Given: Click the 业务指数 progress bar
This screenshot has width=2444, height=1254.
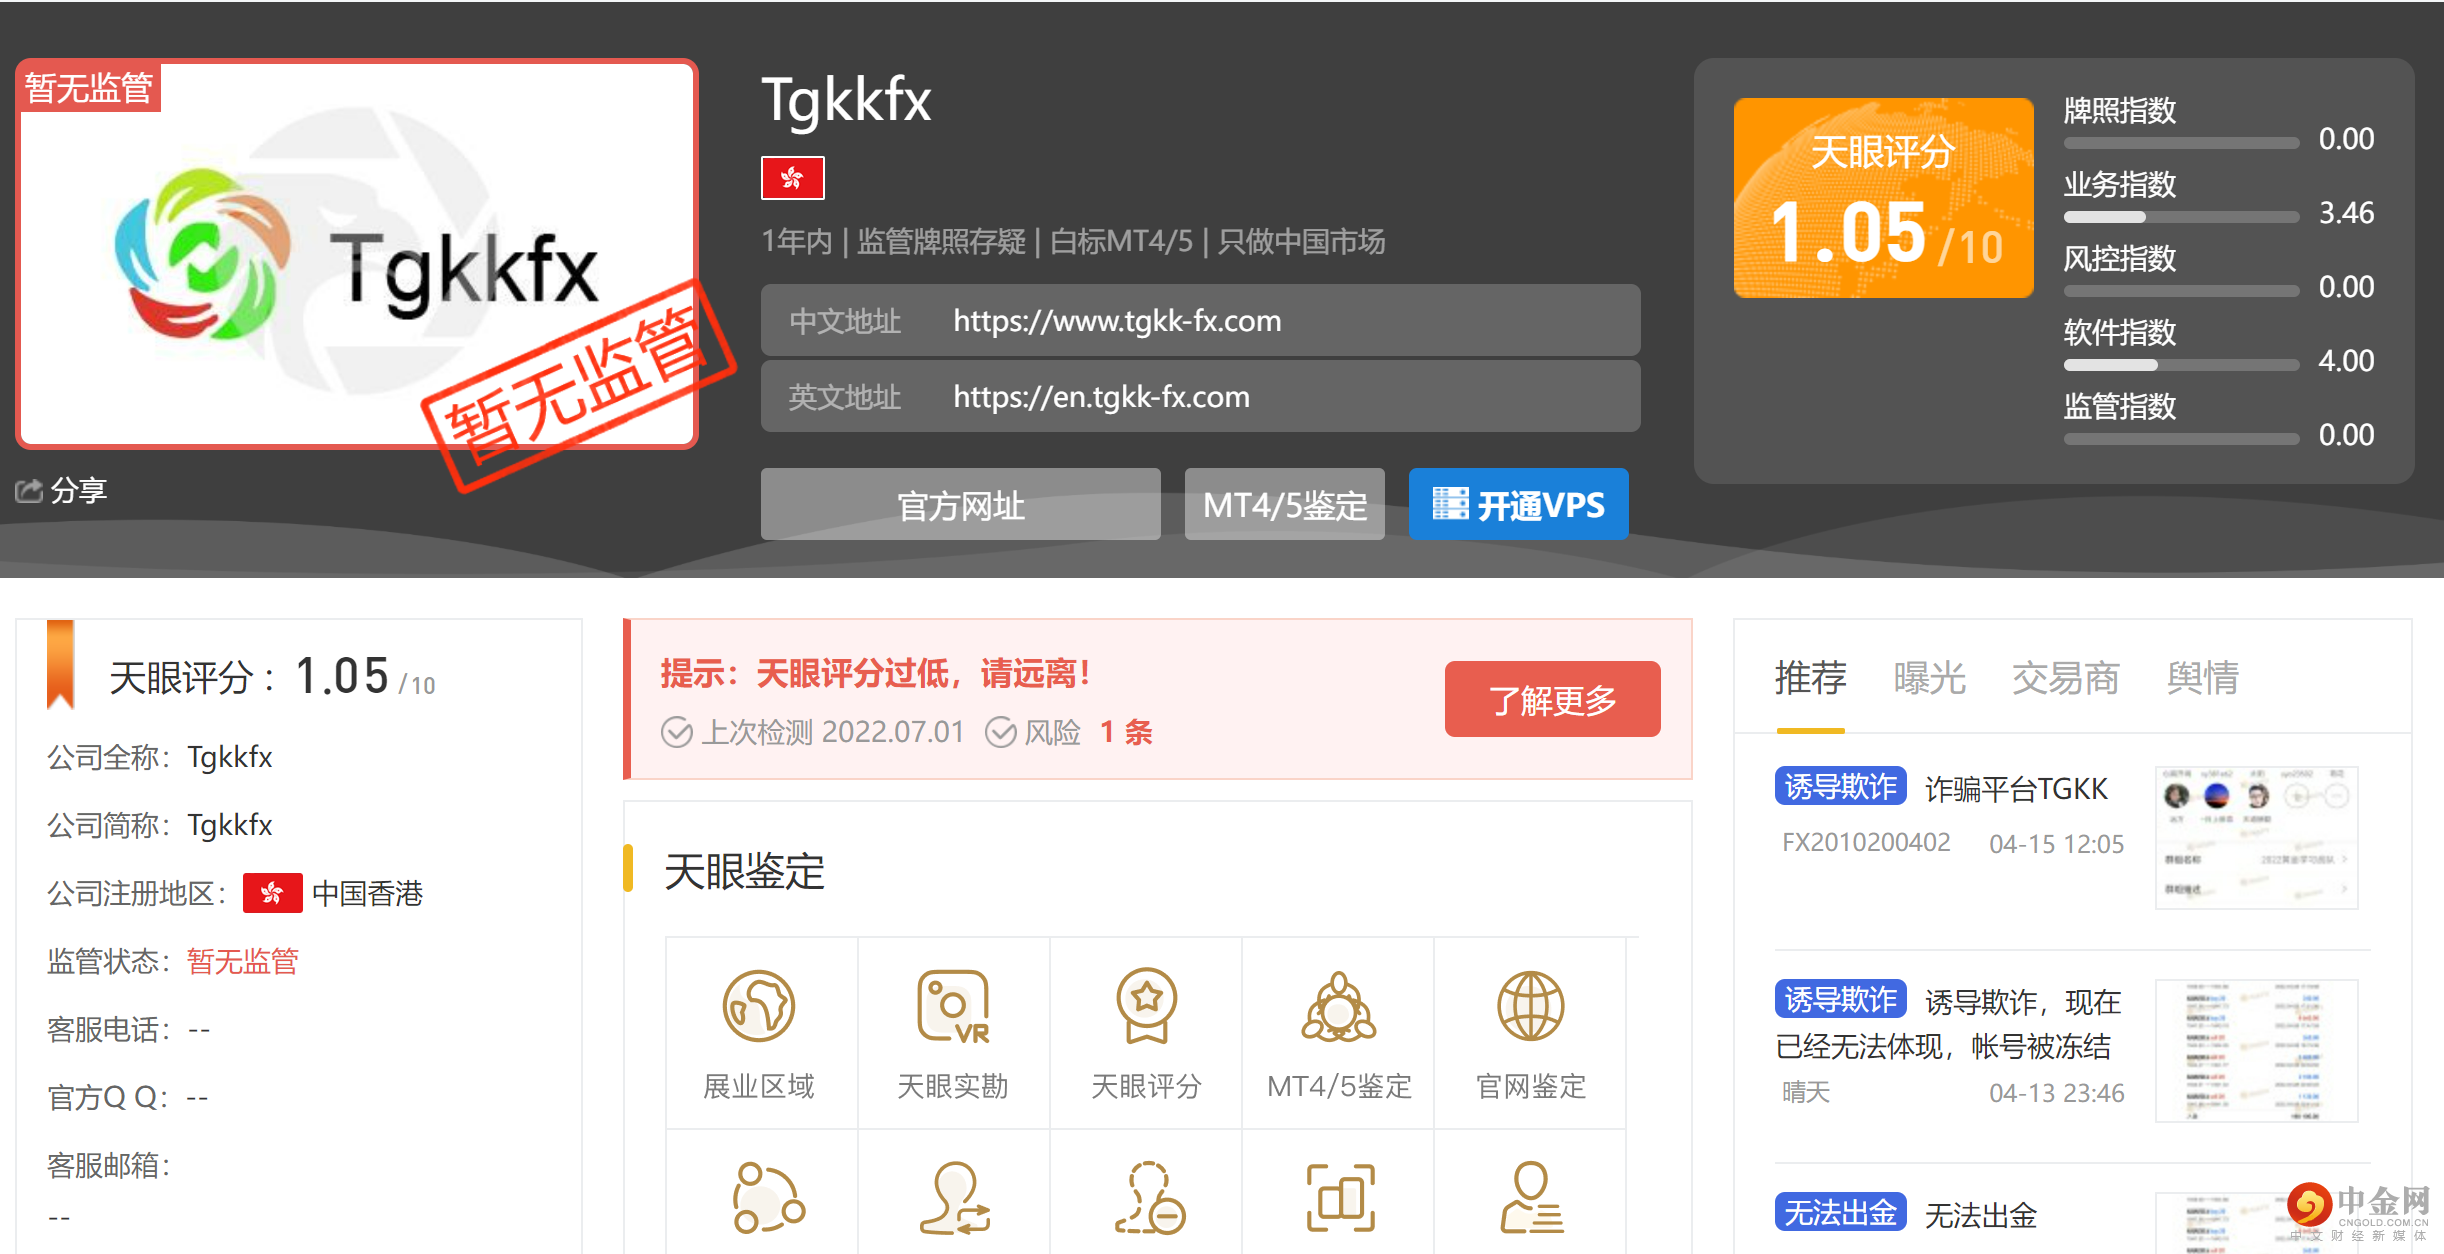Looking at the screenshot, I should pyautogui.click(x=2180, y=216).
